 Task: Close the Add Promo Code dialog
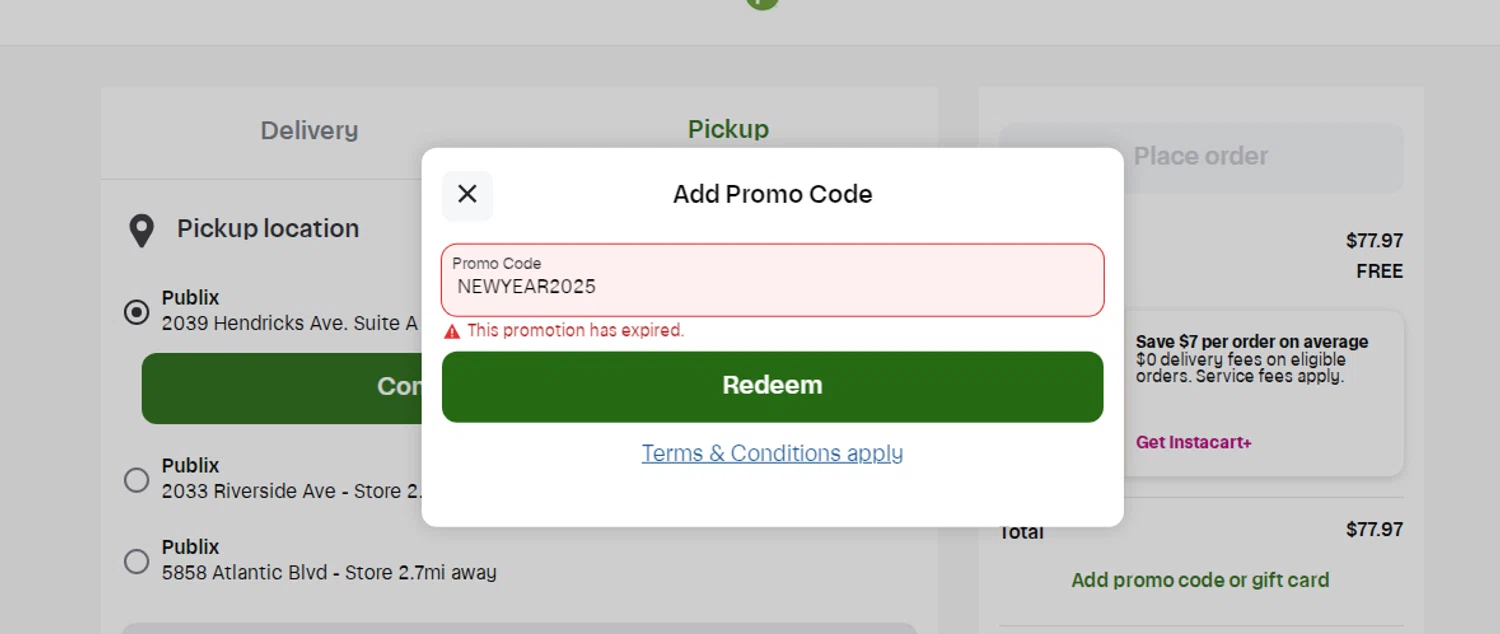(467, 195)
